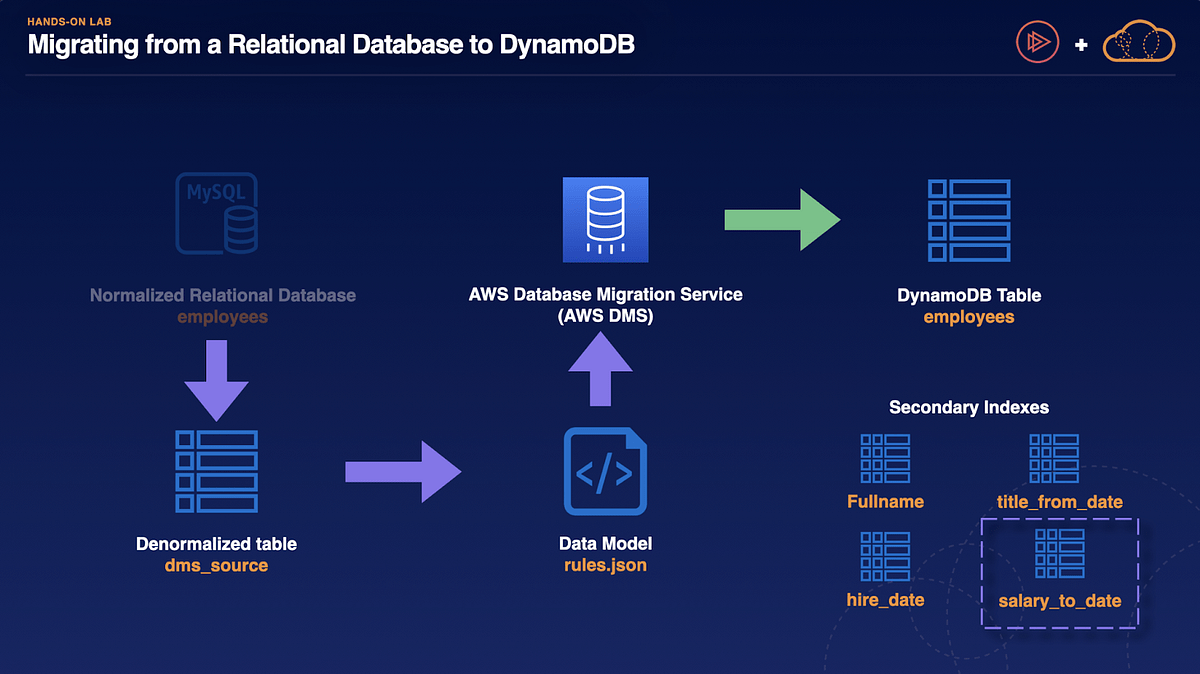1200x674 pixels.
Task: Click the Fullname secondary index icon
Action: point(884,458)
